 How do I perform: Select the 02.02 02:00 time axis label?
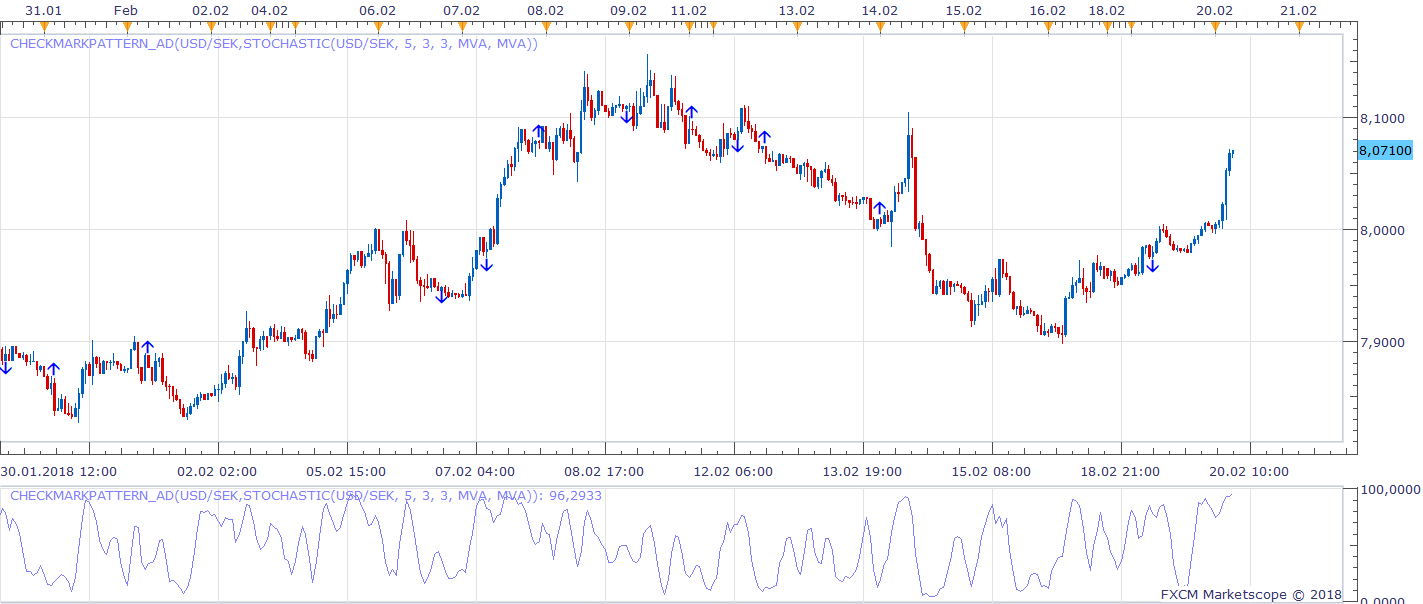point(217,471)
